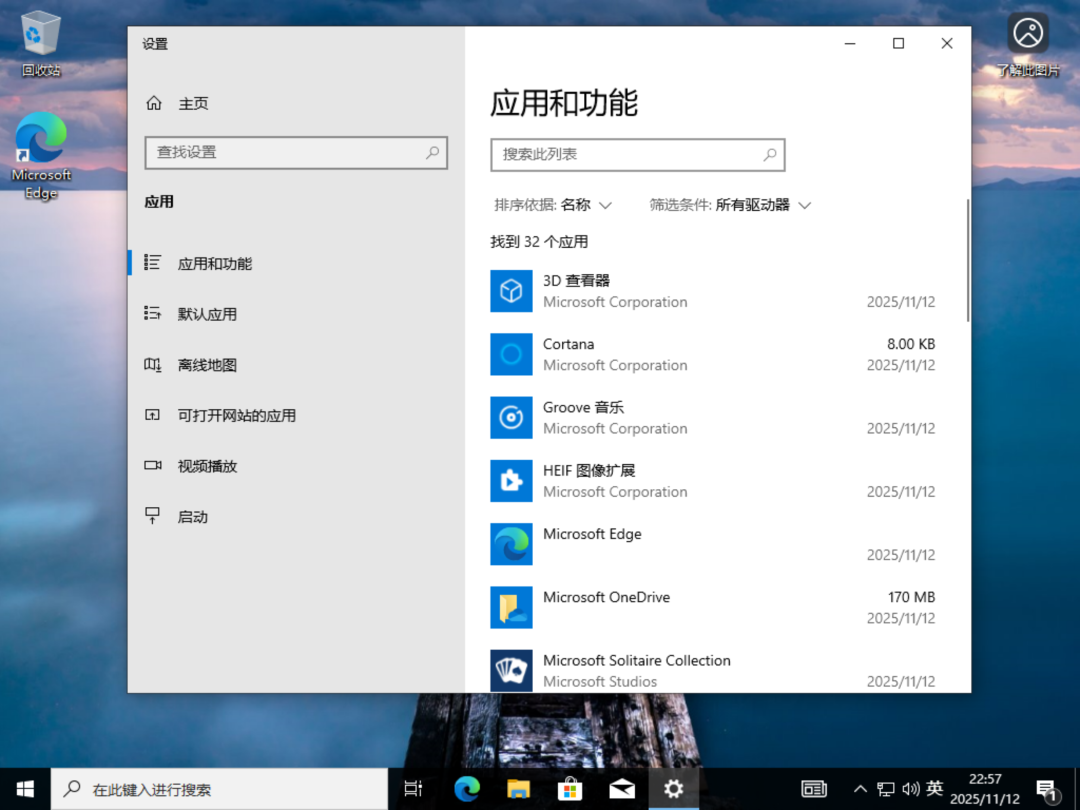Open File Explorer from the taskbar
The height and width of the screenshot is (810, 1080).
tap(518, 789)
